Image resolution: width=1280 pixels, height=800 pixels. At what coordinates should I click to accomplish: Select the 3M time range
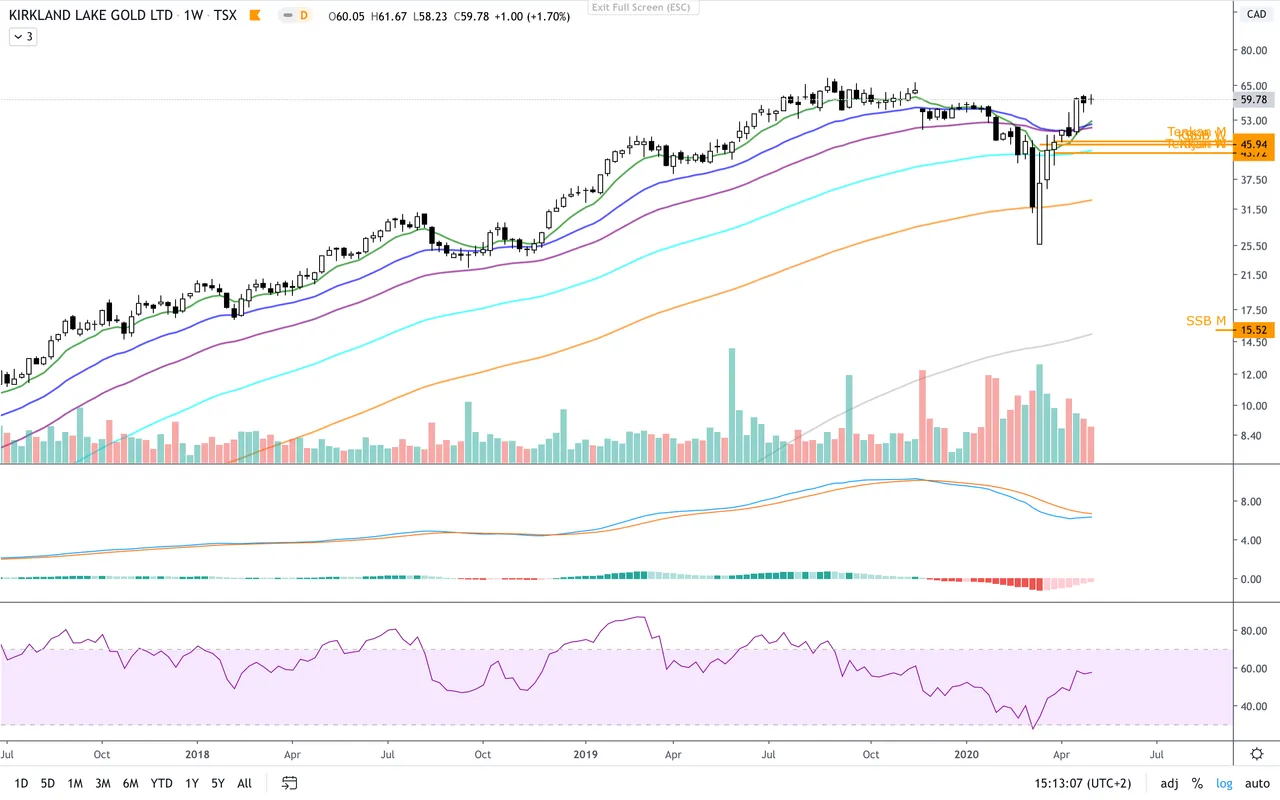(x=102, y=783)
